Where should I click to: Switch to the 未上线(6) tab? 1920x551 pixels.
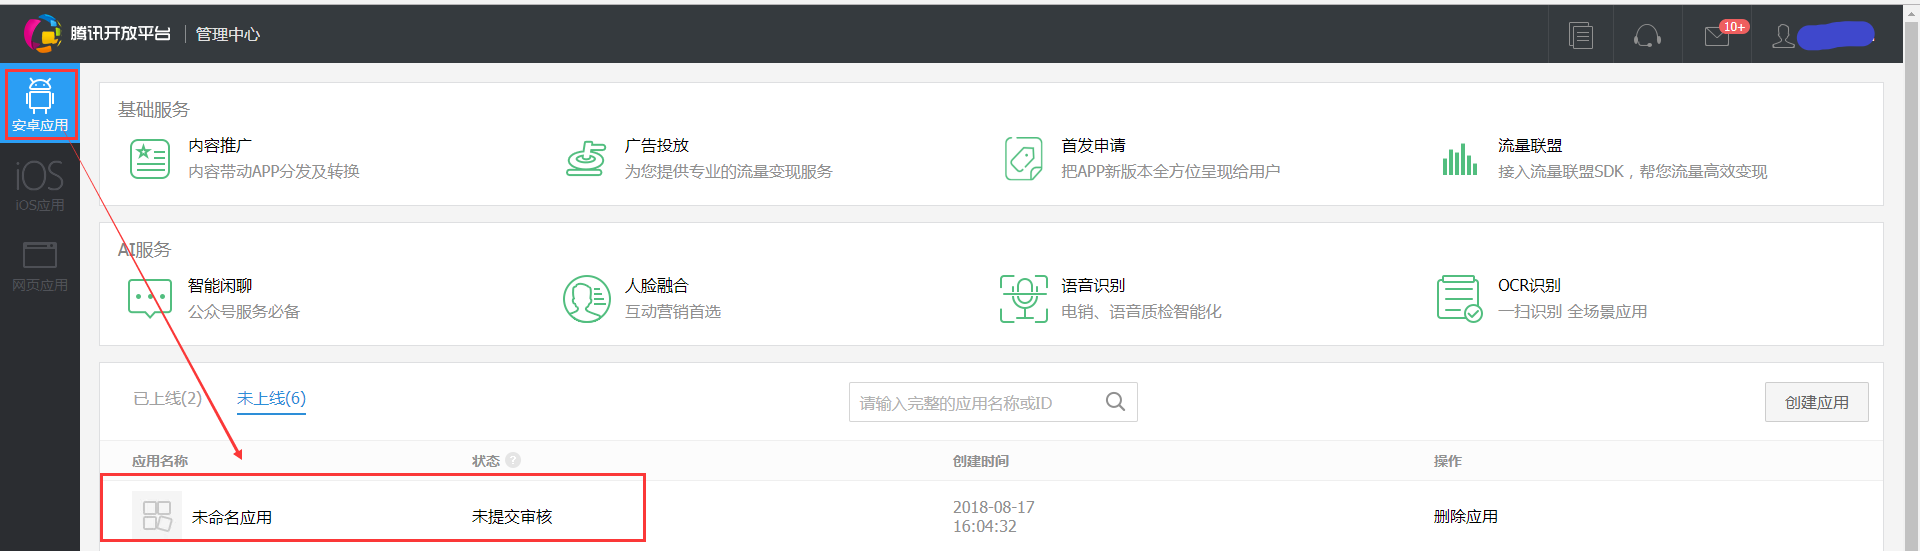pyautogui.click(x=271, y=399)
